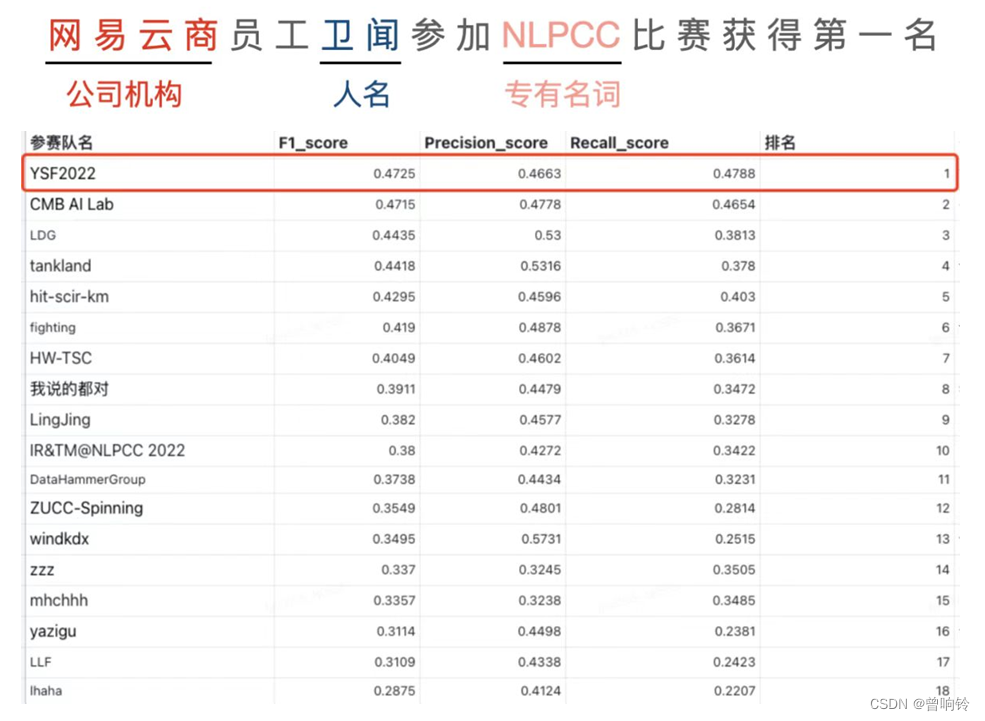The width and height of the screenshot is (985, 721).
Task: Click the F1 score value 0.2875
Action: tap(395, 691)
